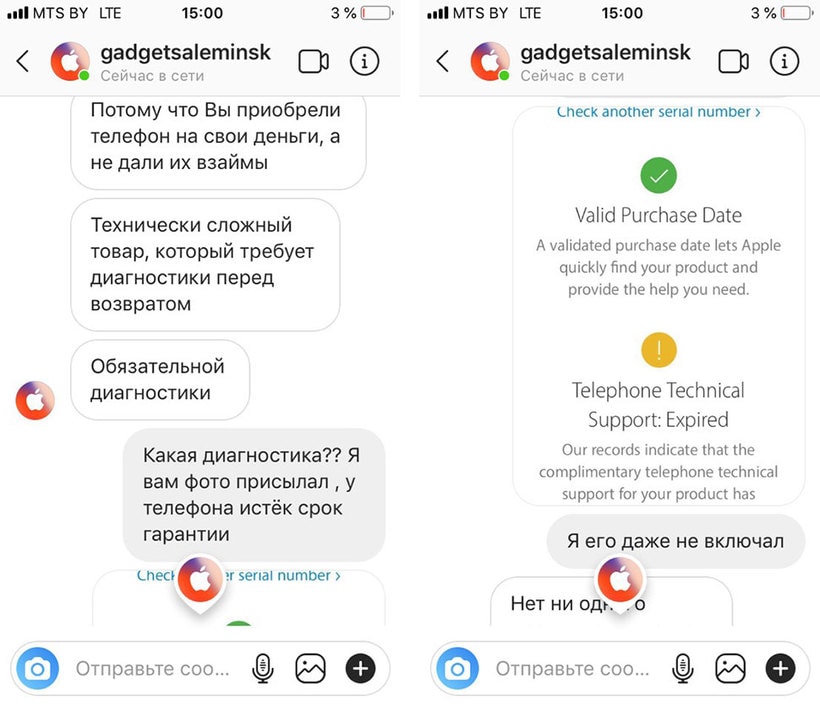Tap sender avatar beside 'Обязательной диагностики' message
Screen dimensions: 820x711
tap(35, 400)
